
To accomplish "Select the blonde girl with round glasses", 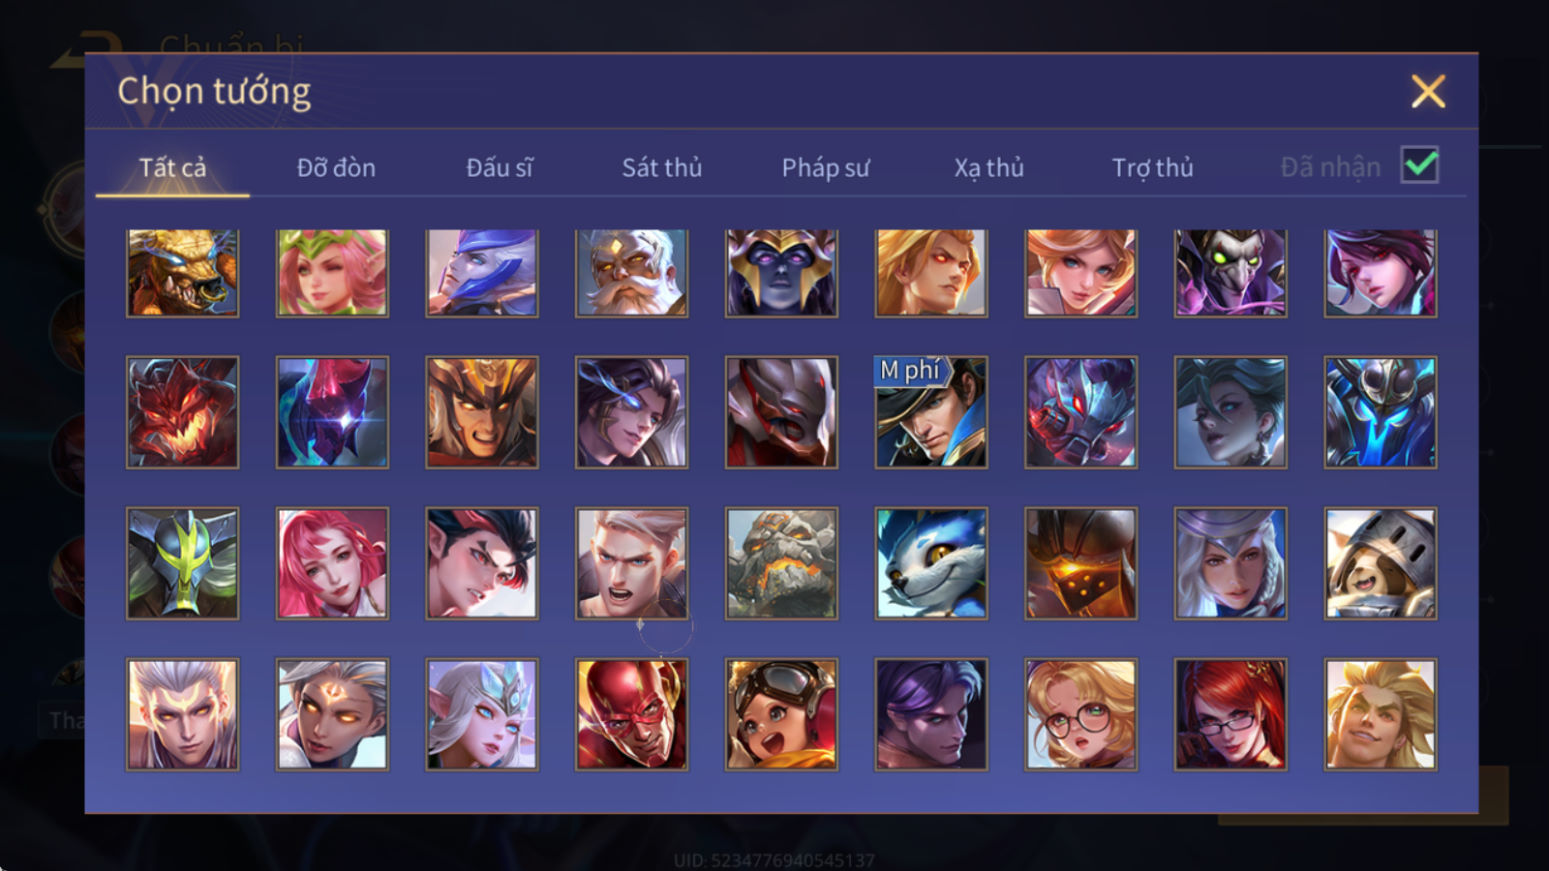I will 1081,714.
